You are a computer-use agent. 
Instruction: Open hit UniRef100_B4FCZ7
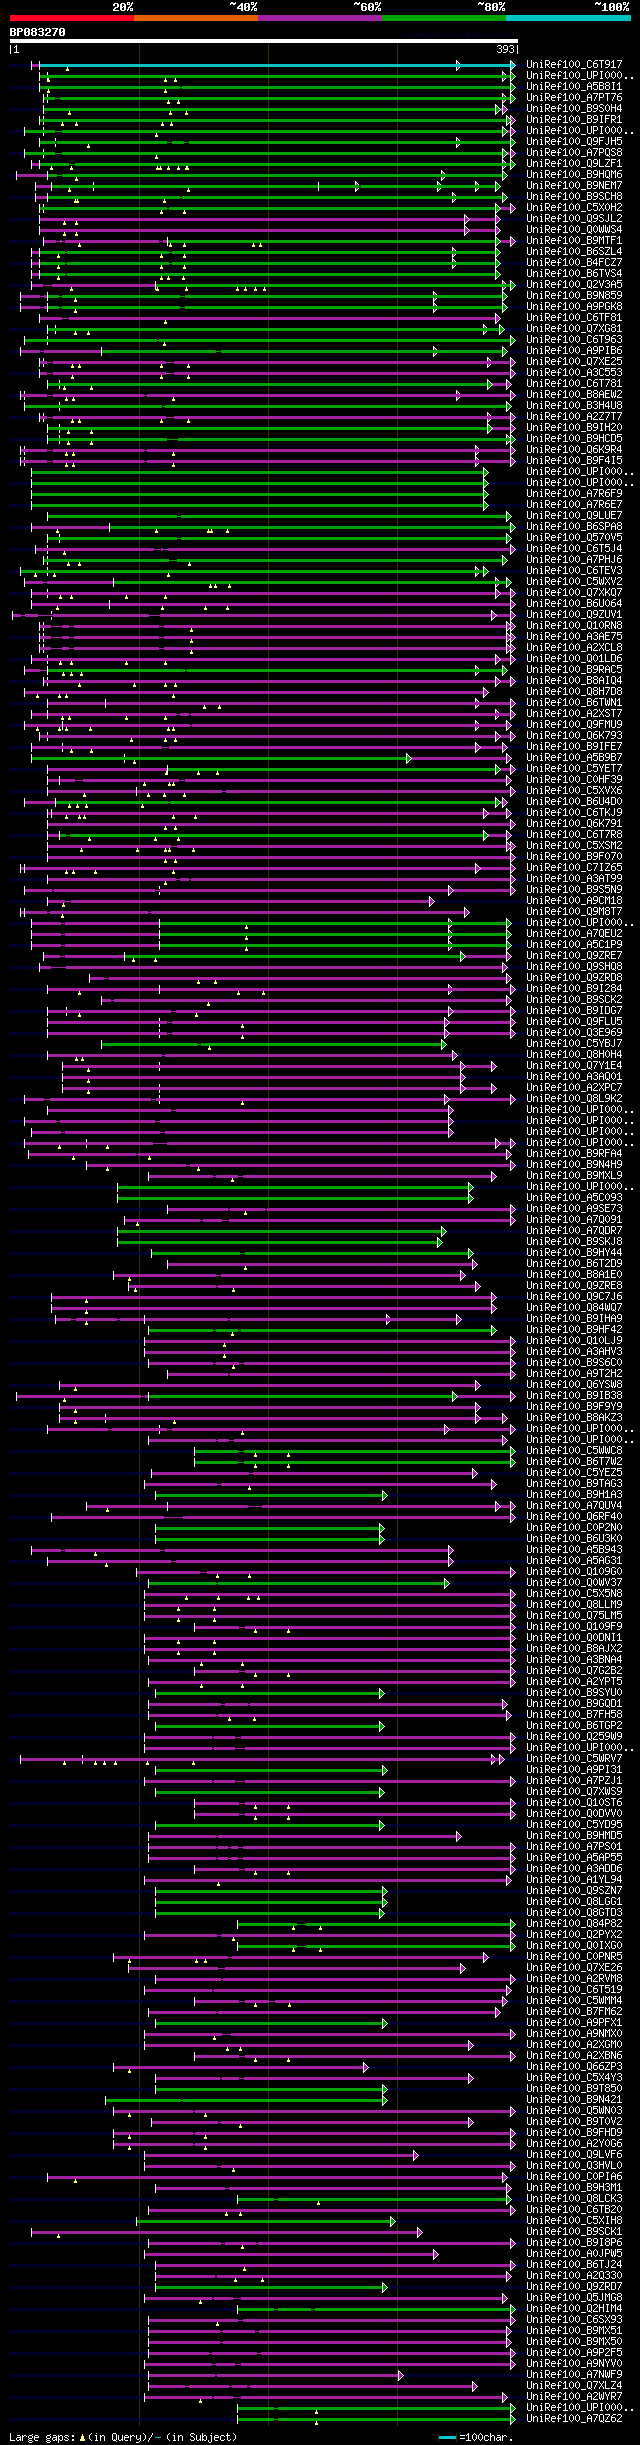[575, 263]
